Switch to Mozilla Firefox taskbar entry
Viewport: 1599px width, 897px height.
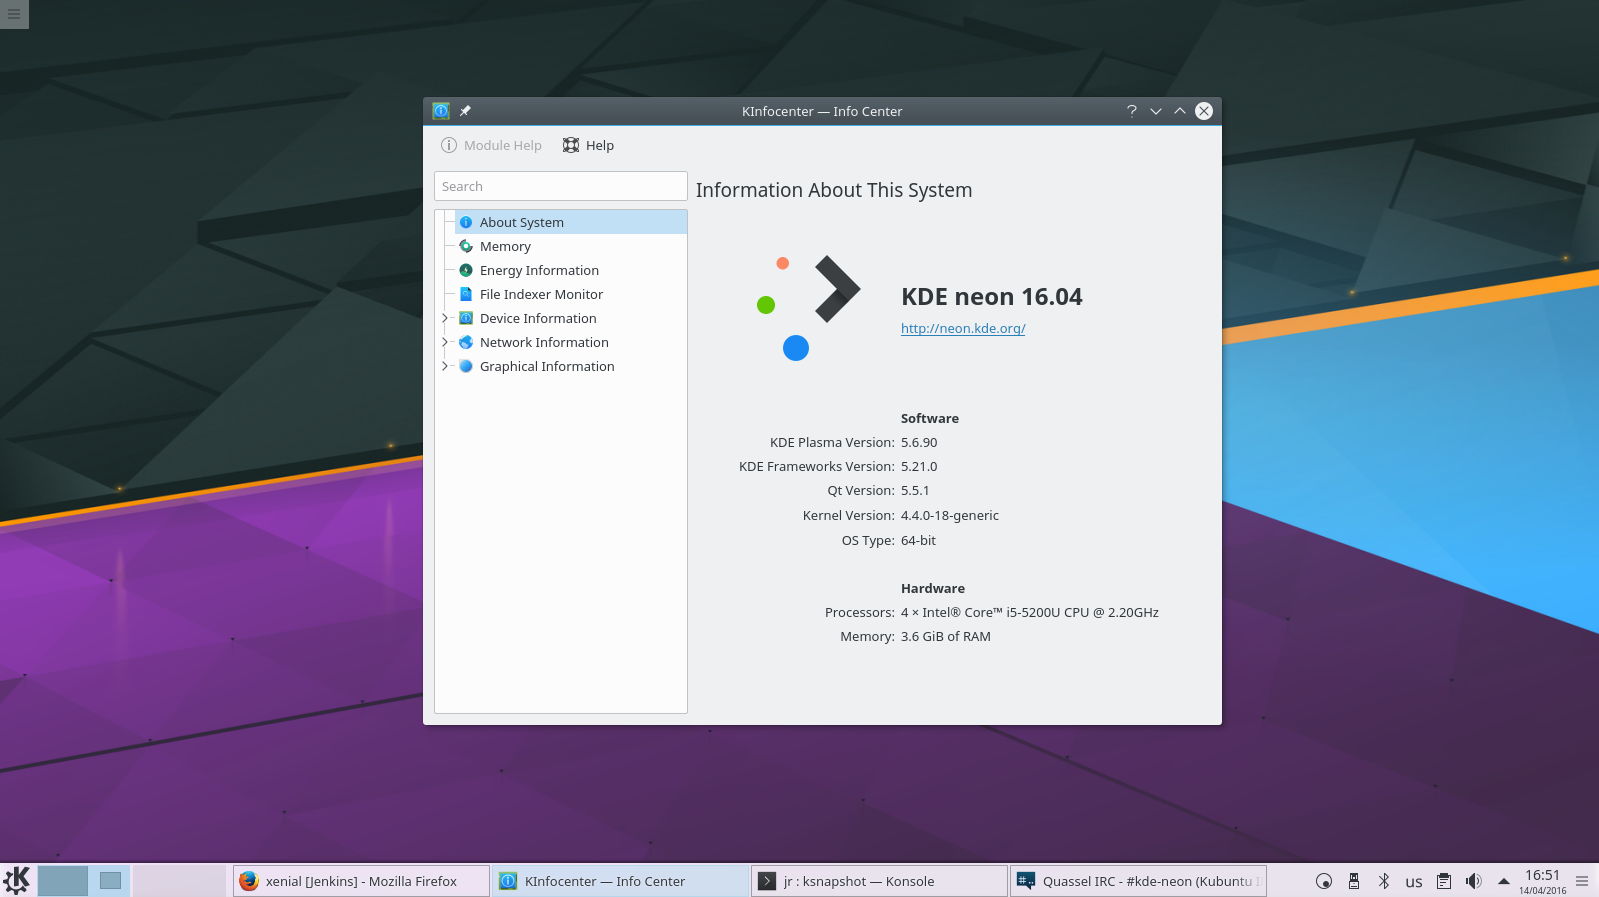coord(361,881)
